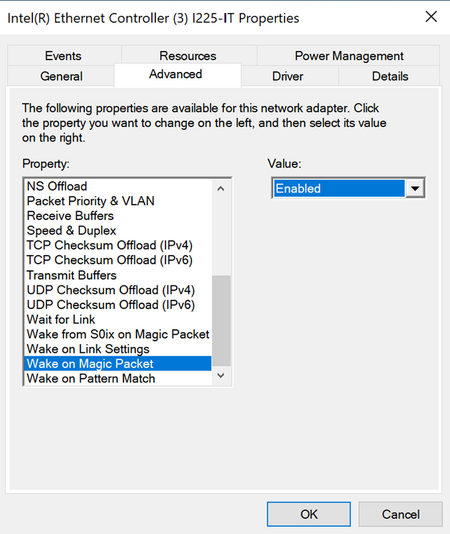This screenshot has width=450, height=534.
Task: Go to Power Management tab
Action: pyautogui.click(x=349, y=56)
